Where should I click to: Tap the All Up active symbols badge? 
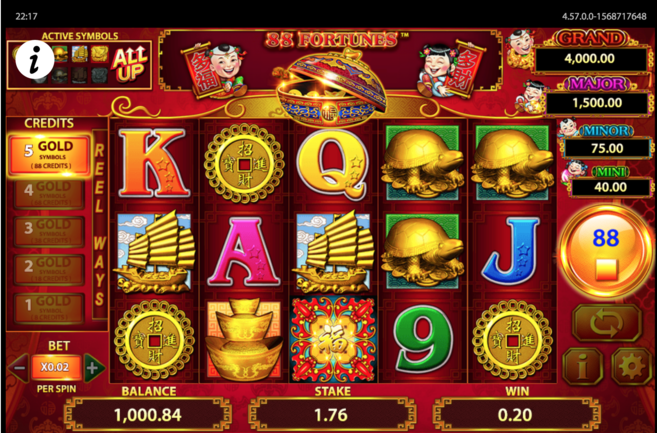click(129, 64)
